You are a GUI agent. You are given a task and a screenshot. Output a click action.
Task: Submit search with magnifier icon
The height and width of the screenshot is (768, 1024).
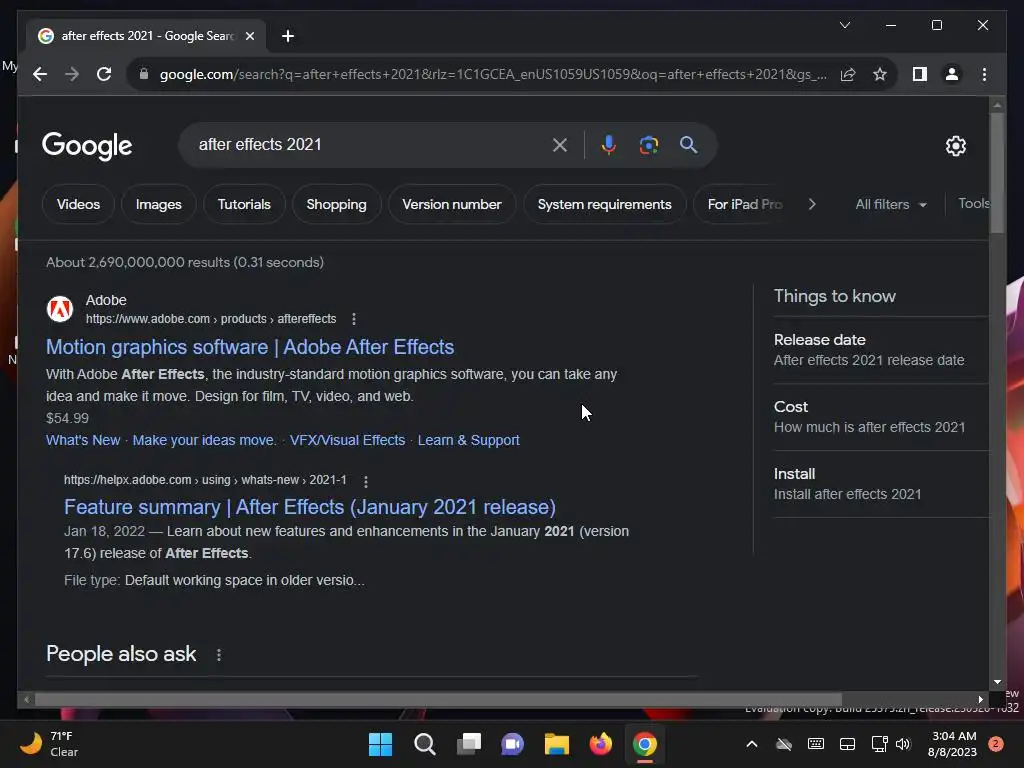pyautogui.click(x=688, y=145)
